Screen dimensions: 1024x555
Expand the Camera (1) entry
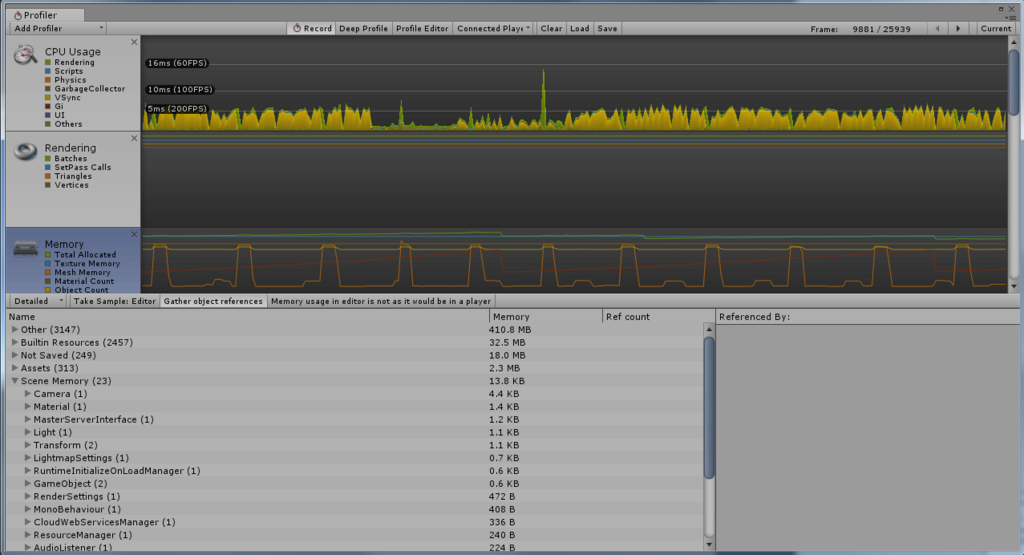[27, 394]
